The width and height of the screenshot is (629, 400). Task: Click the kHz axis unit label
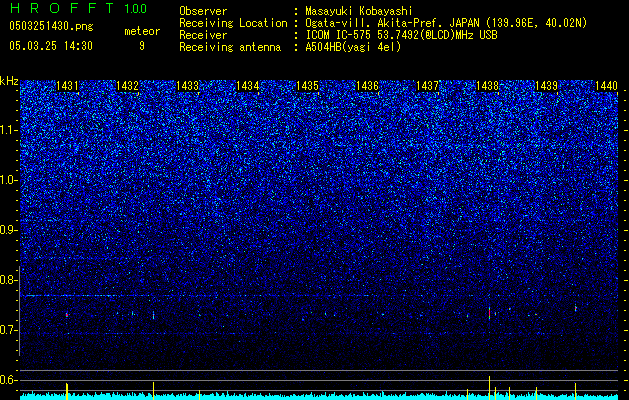[x=9, y=81]
